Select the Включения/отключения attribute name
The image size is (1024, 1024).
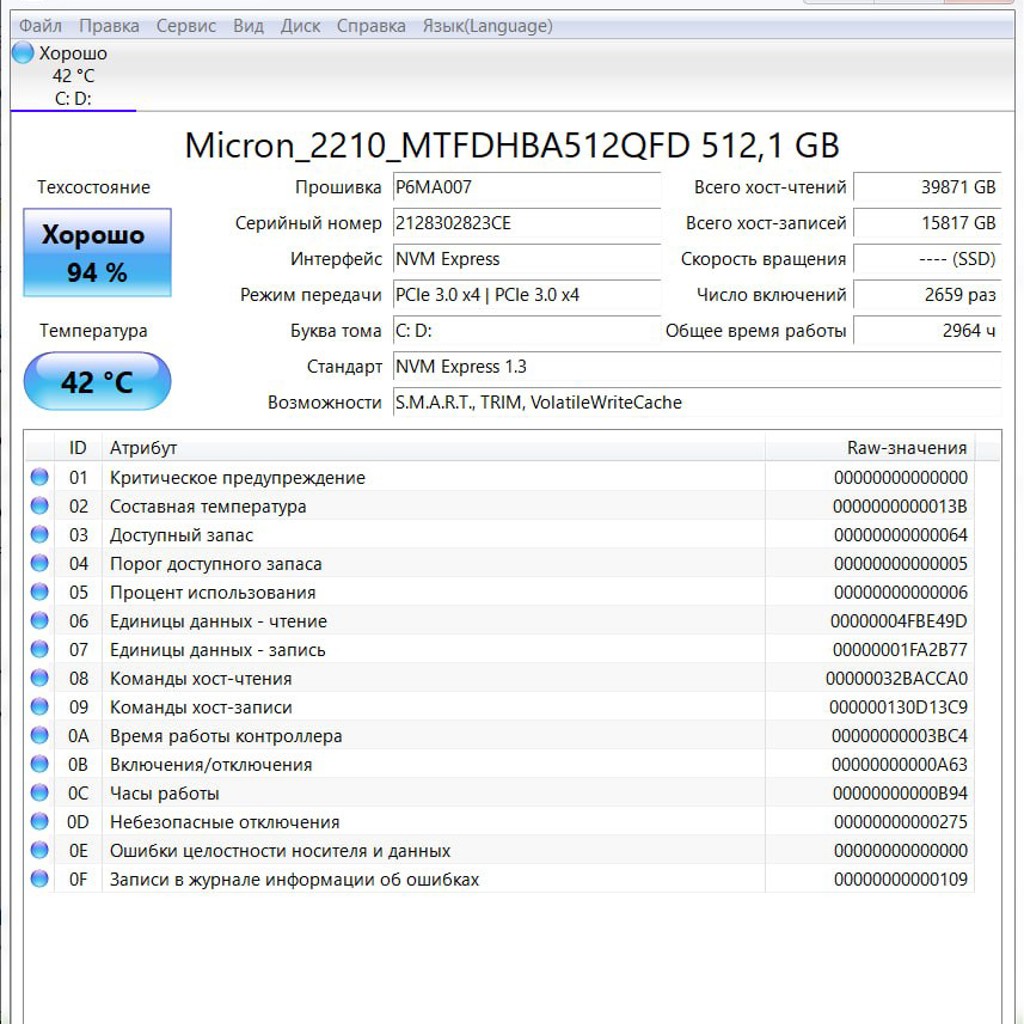211,765
